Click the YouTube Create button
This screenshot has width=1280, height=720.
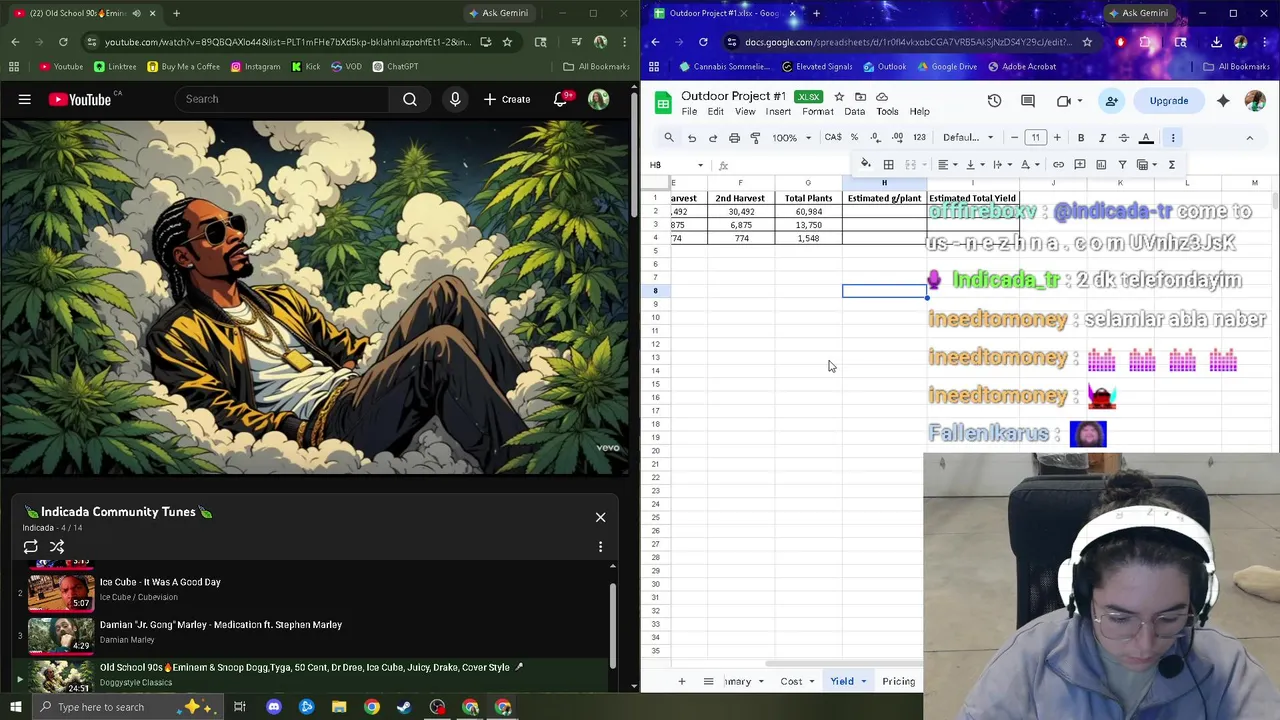point(507,99)
